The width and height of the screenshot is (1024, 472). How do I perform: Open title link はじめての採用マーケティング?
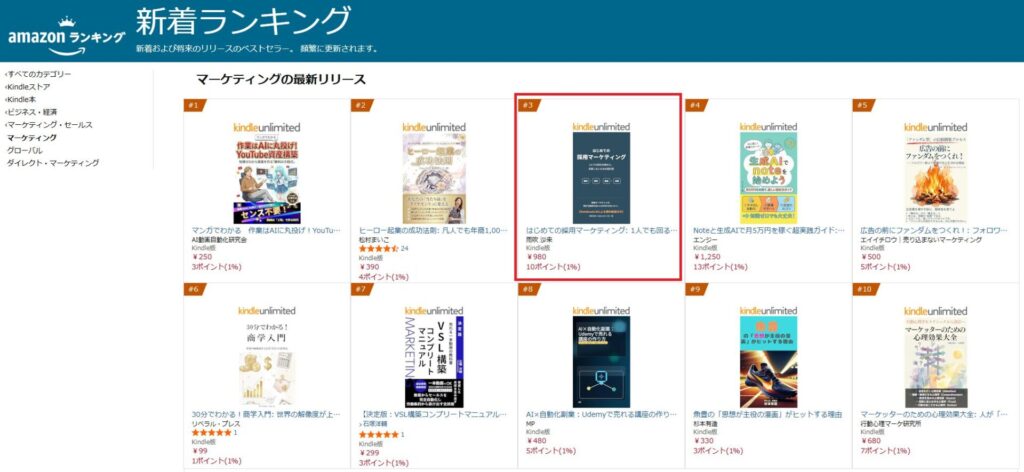[x=601, y=230]
